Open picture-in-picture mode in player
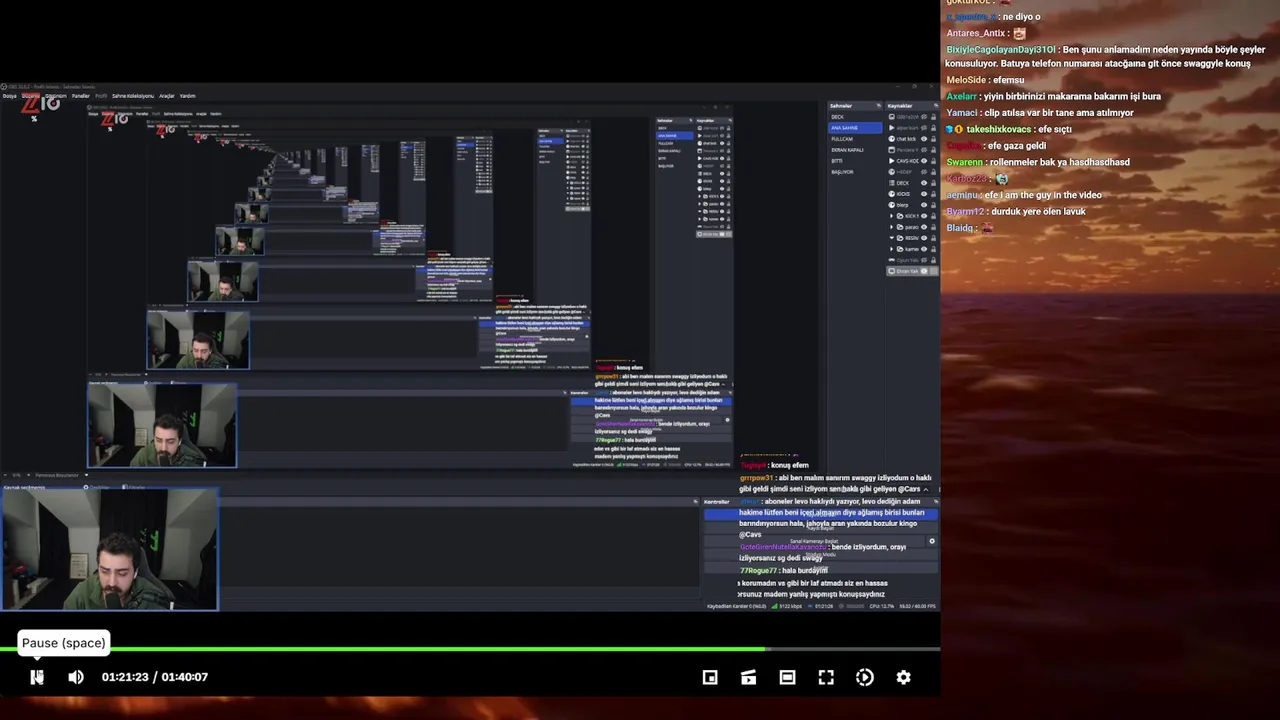The image size is (1280, 720). coord(710,677)
